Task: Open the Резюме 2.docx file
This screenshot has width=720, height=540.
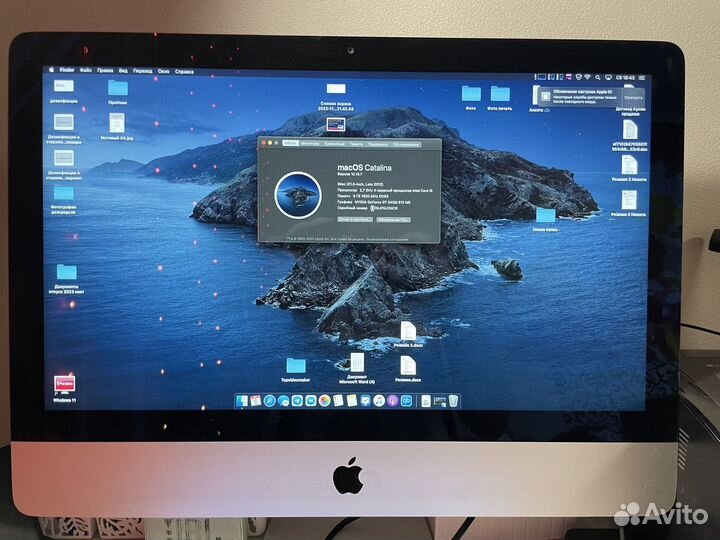Action: [x=408, y=331]
